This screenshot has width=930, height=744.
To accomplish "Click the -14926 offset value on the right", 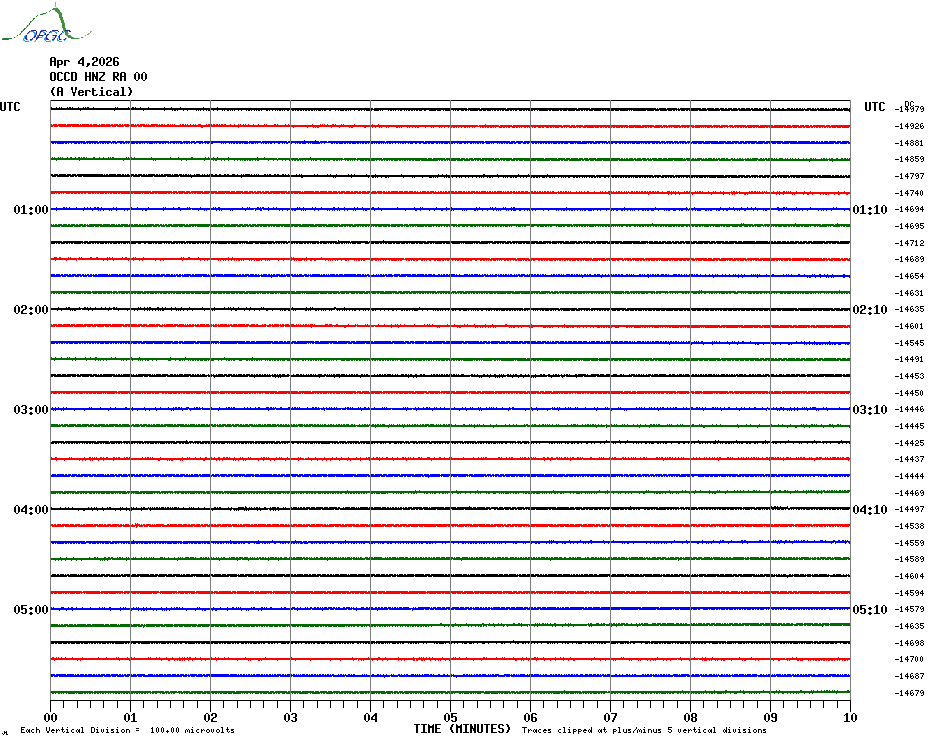I will [x=909, y=126].
